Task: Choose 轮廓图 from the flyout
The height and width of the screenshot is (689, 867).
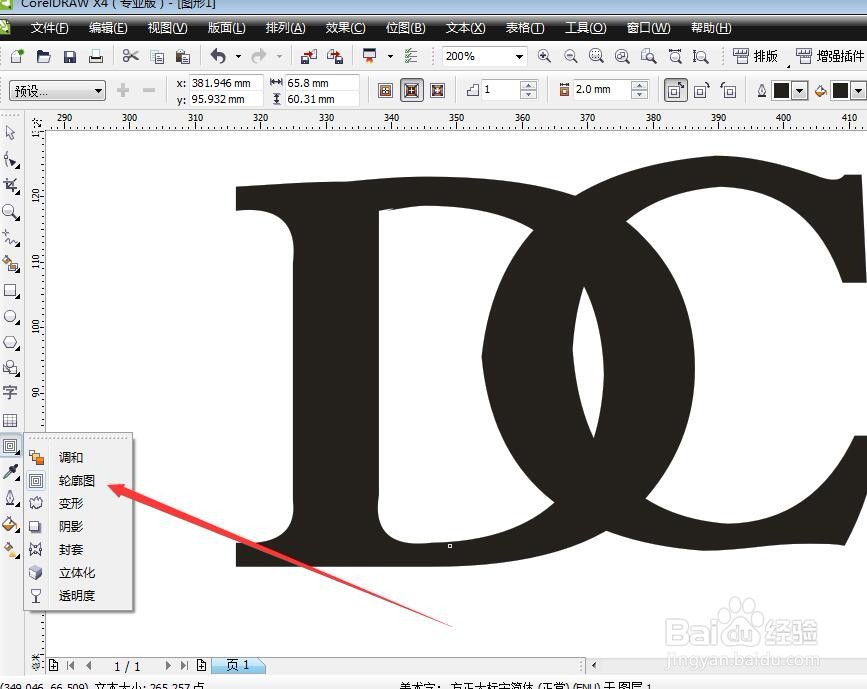Action: coord(78,481)
